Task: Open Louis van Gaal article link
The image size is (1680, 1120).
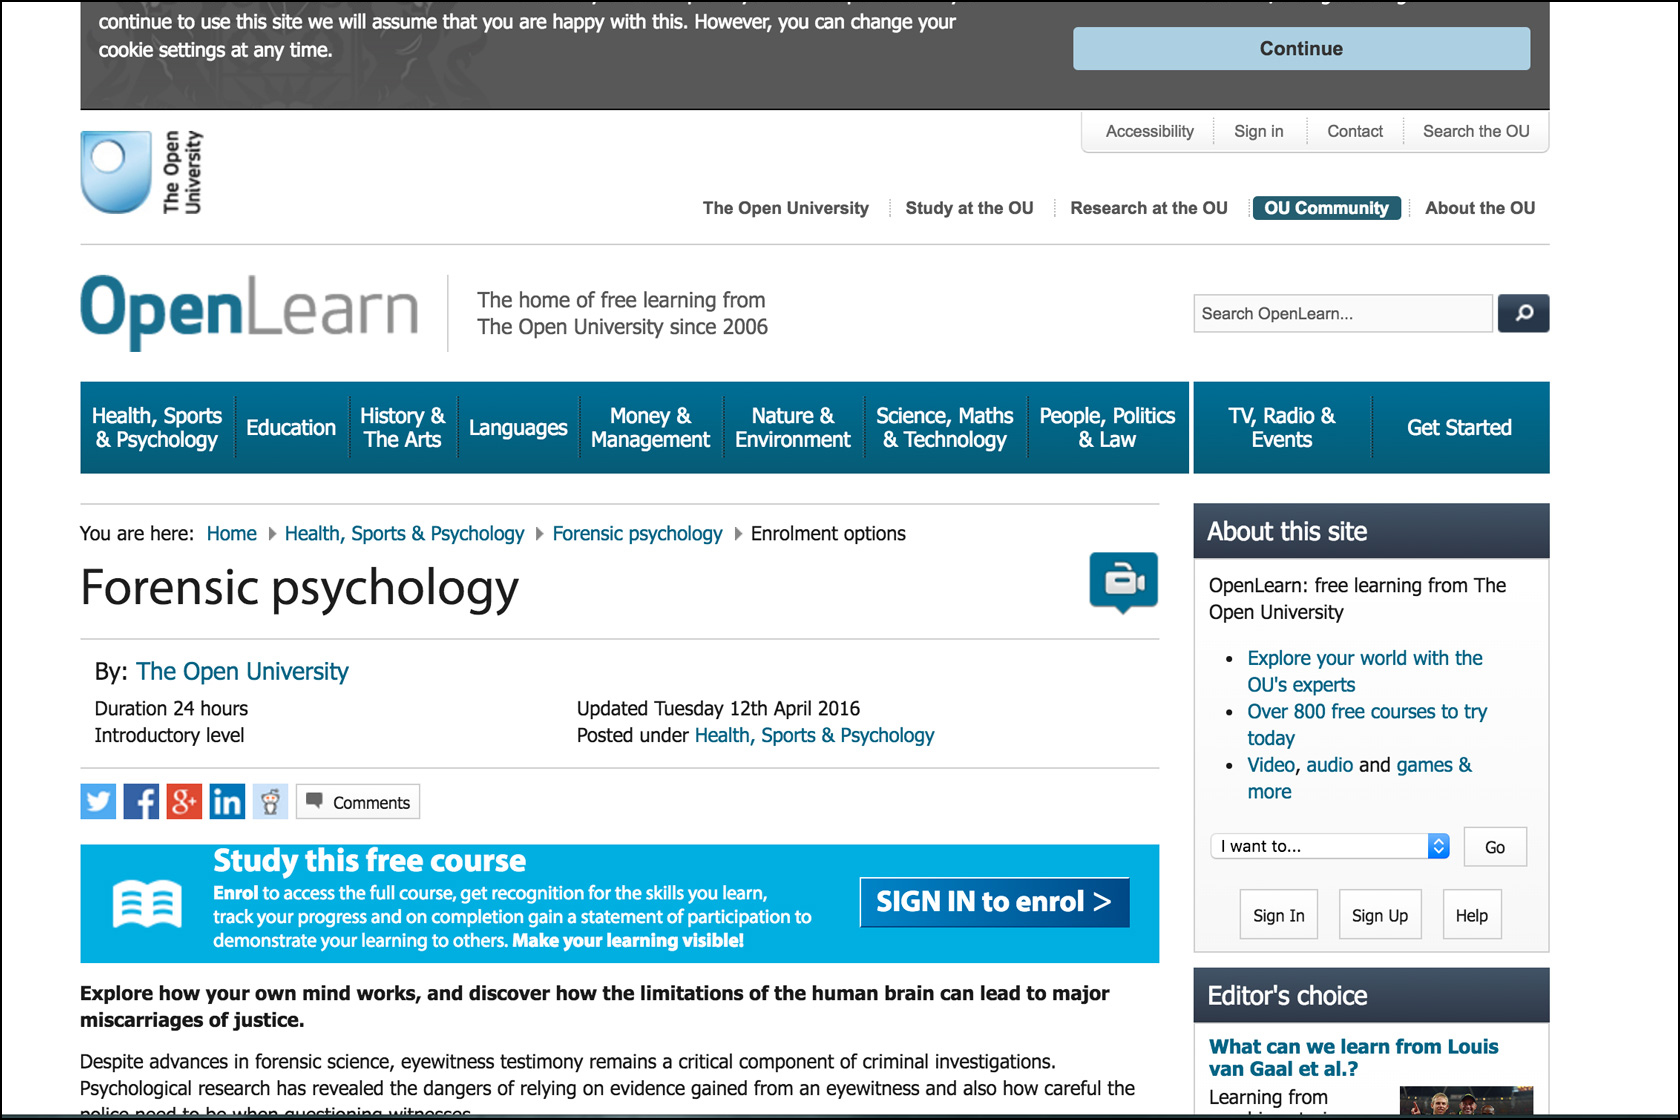Action: [1353, 1058]
